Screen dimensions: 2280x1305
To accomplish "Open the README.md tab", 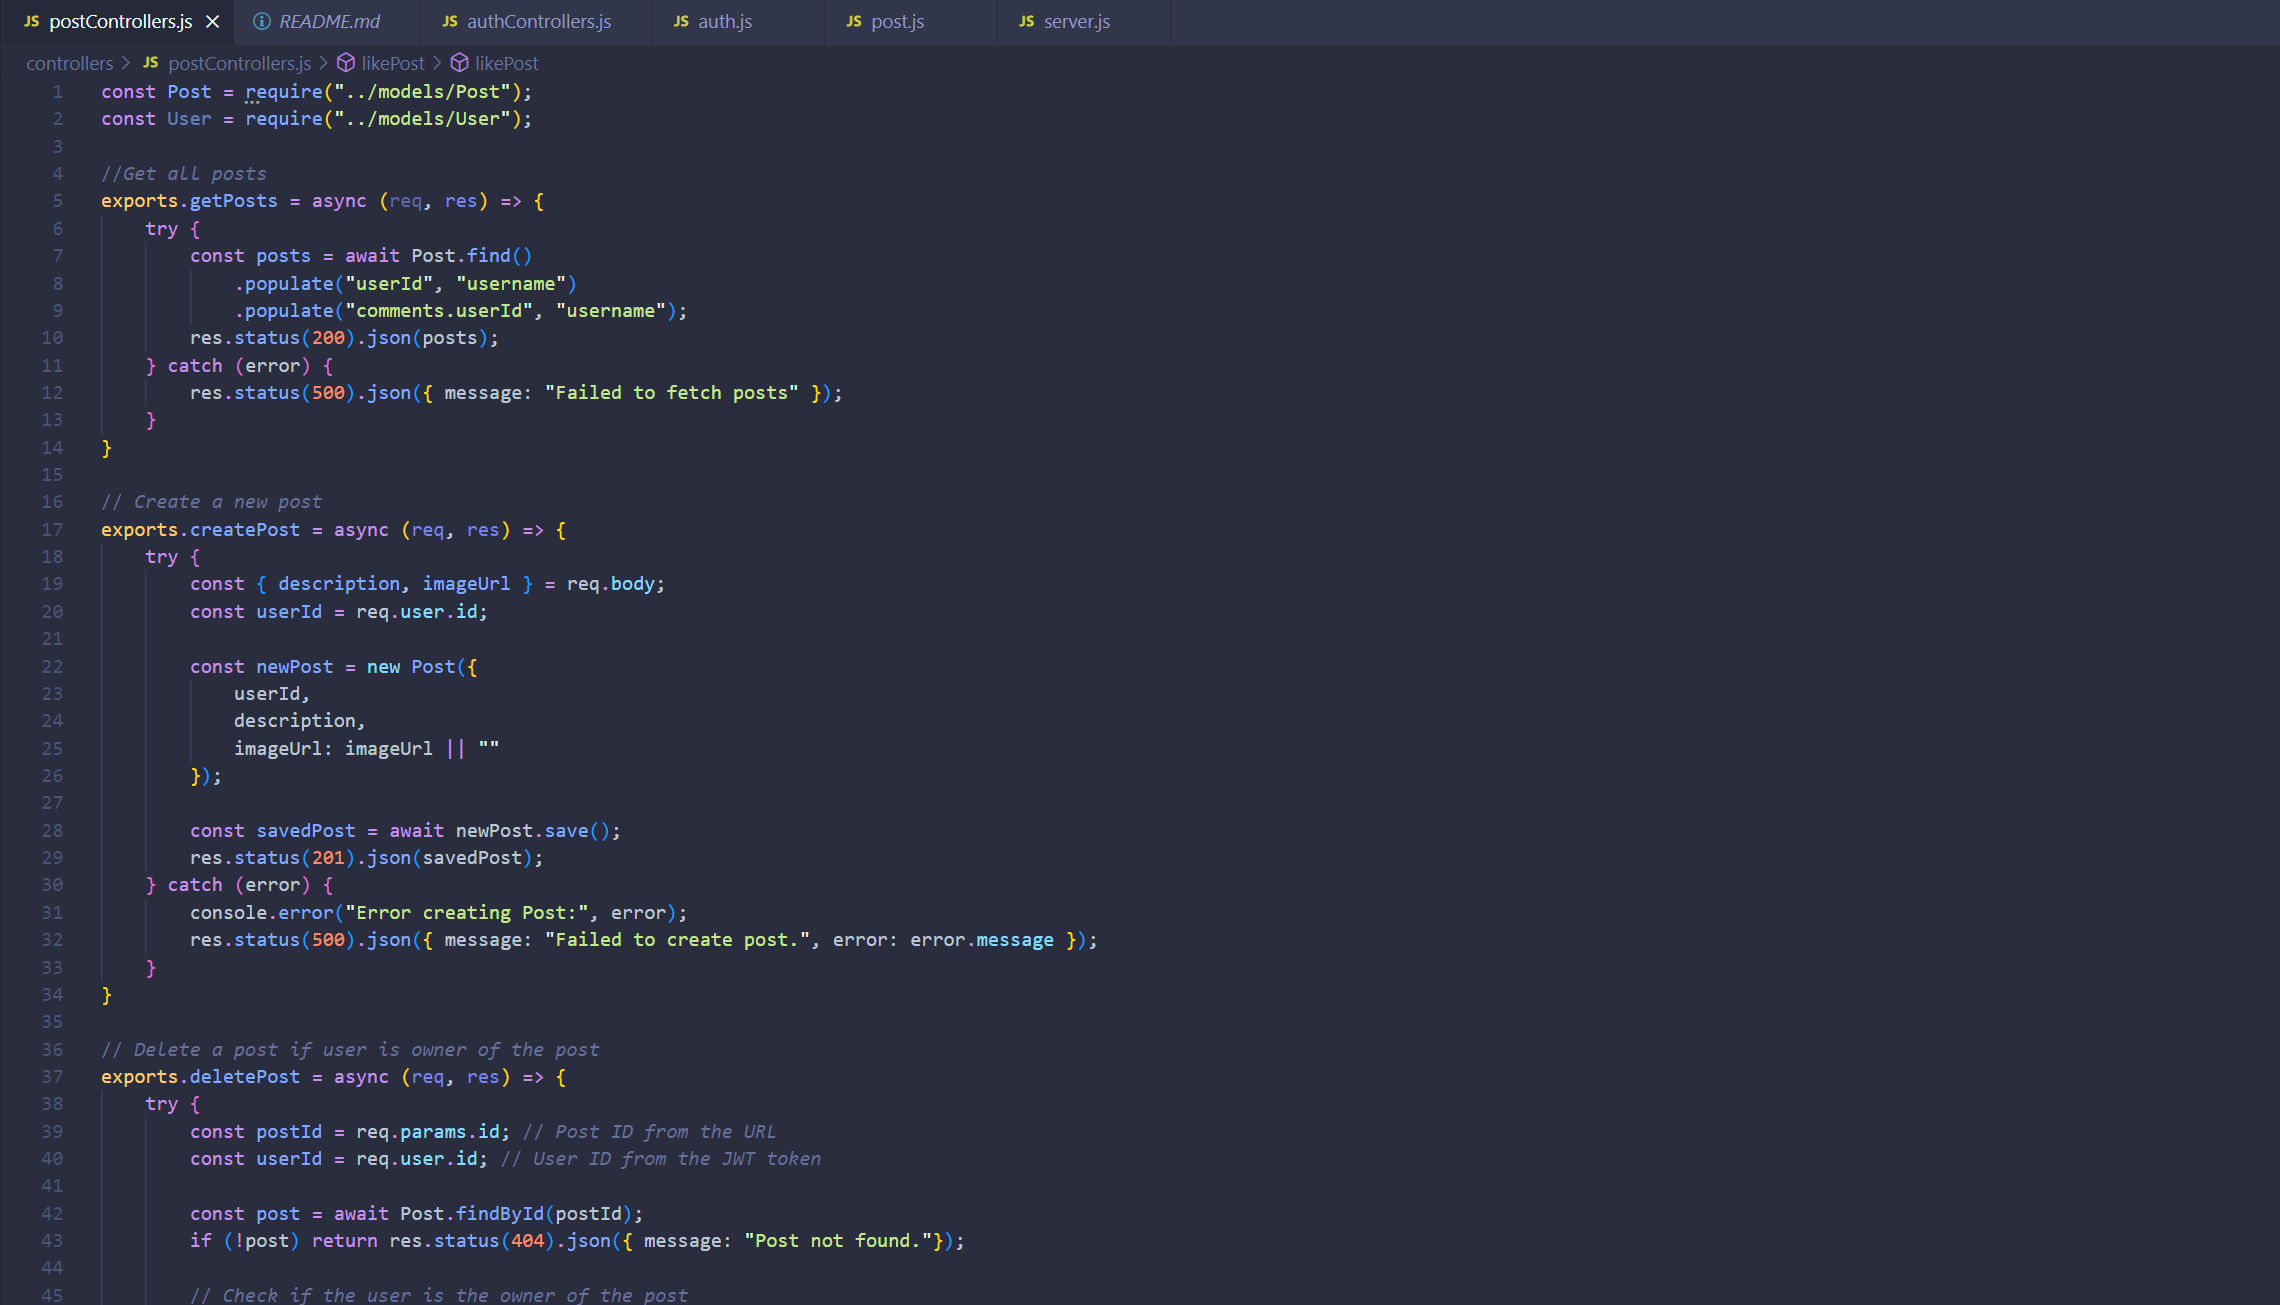I will pos(329,21).
